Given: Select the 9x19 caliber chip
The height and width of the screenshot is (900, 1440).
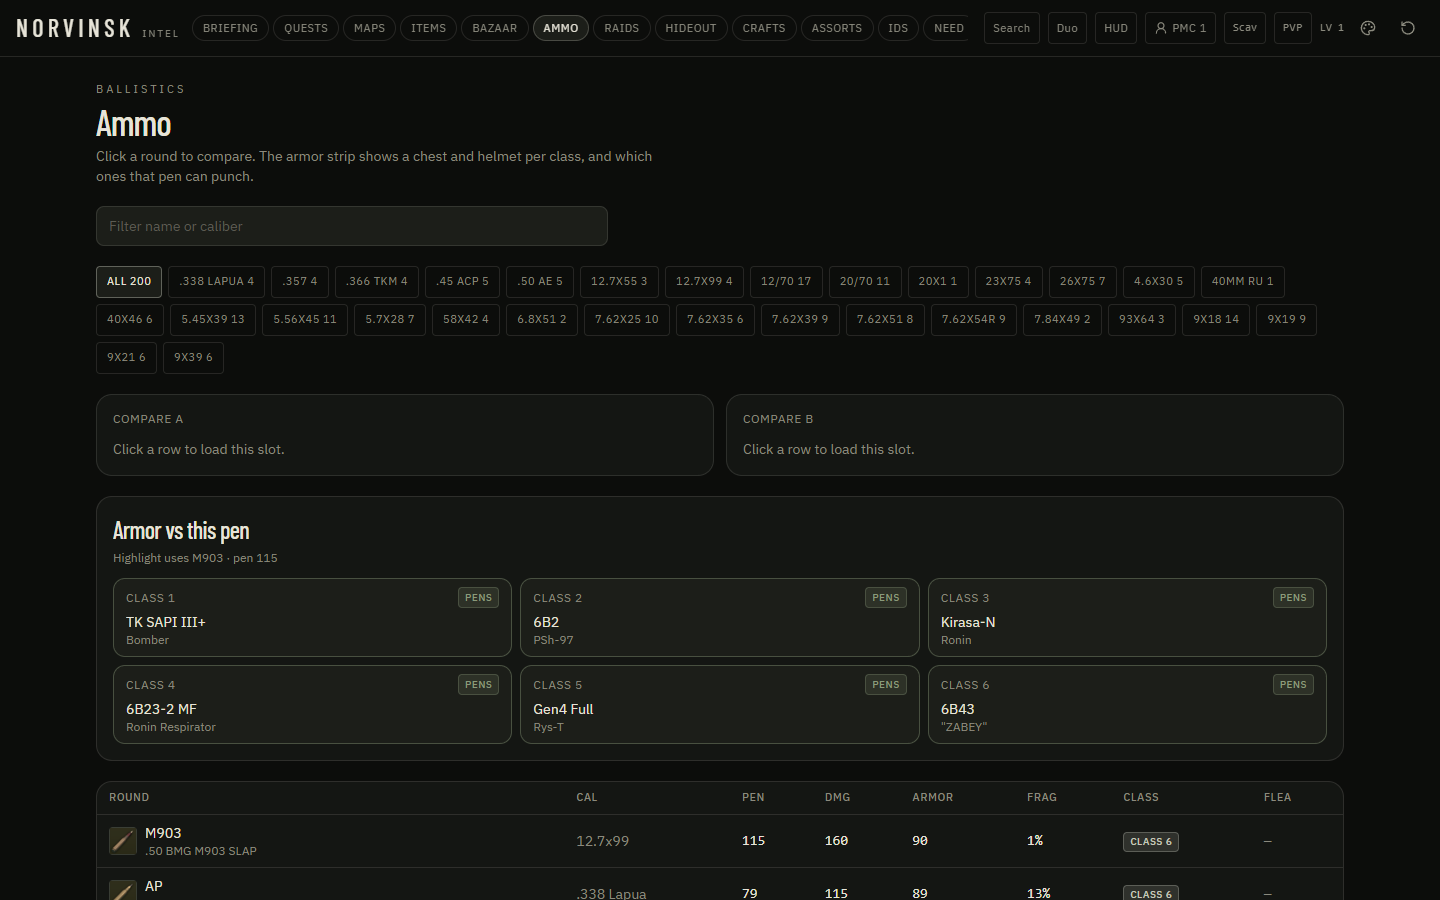Looking at the screenshot, I should [1287, 320].
